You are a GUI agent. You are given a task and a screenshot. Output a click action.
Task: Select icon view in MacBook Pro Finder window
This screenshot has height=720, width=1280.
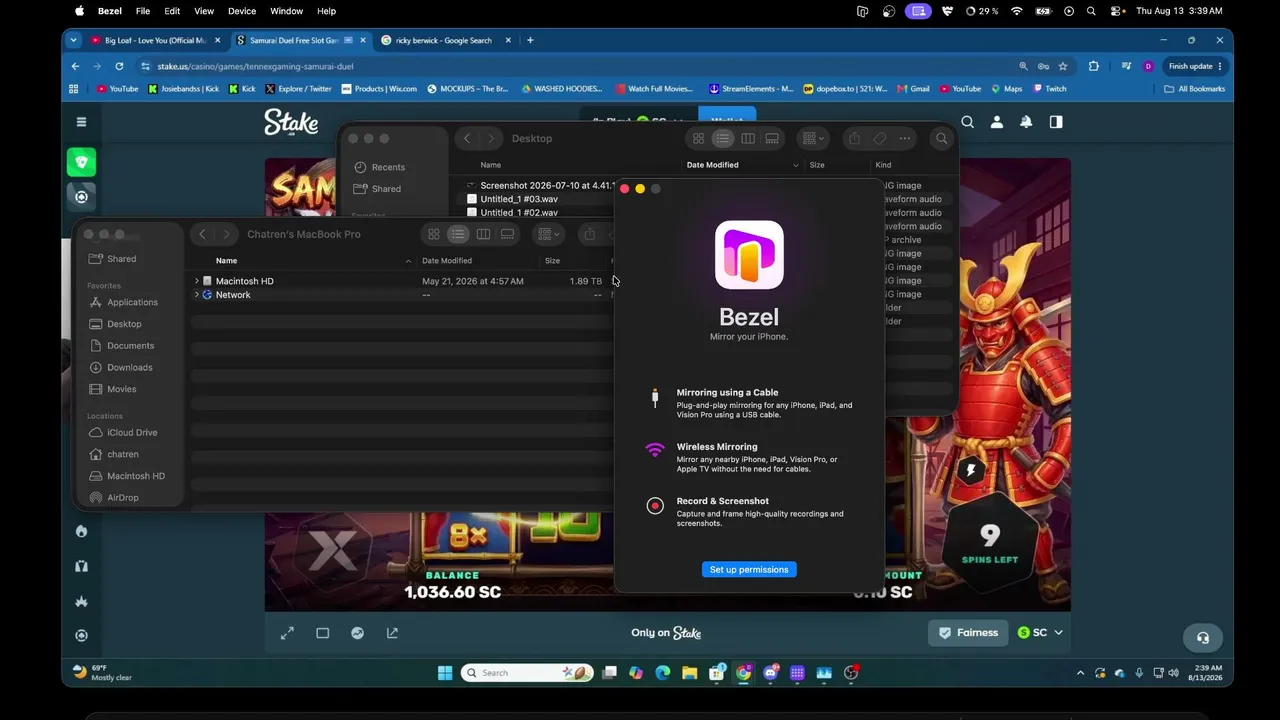click(x=433, y=234)
